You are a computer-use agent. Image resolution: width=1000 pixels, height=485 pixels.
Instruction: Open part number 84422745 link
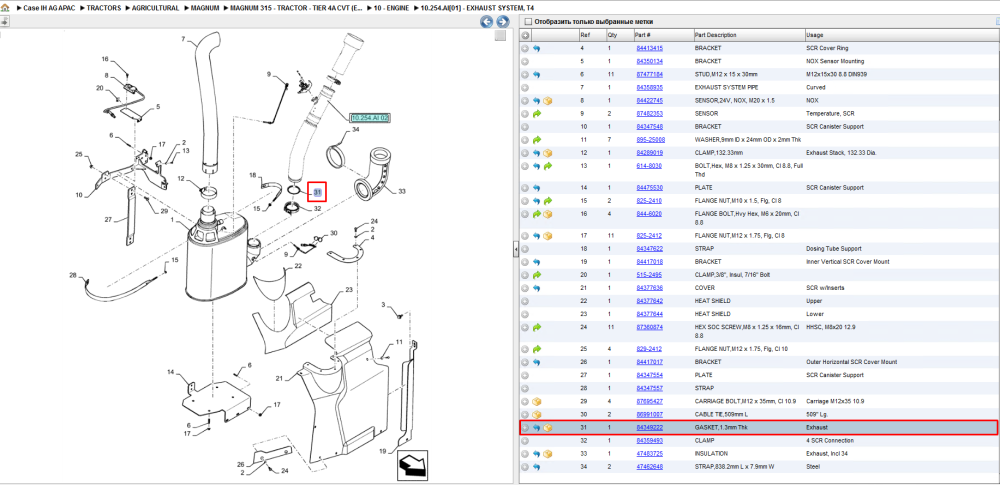click(x=649, y=101)
